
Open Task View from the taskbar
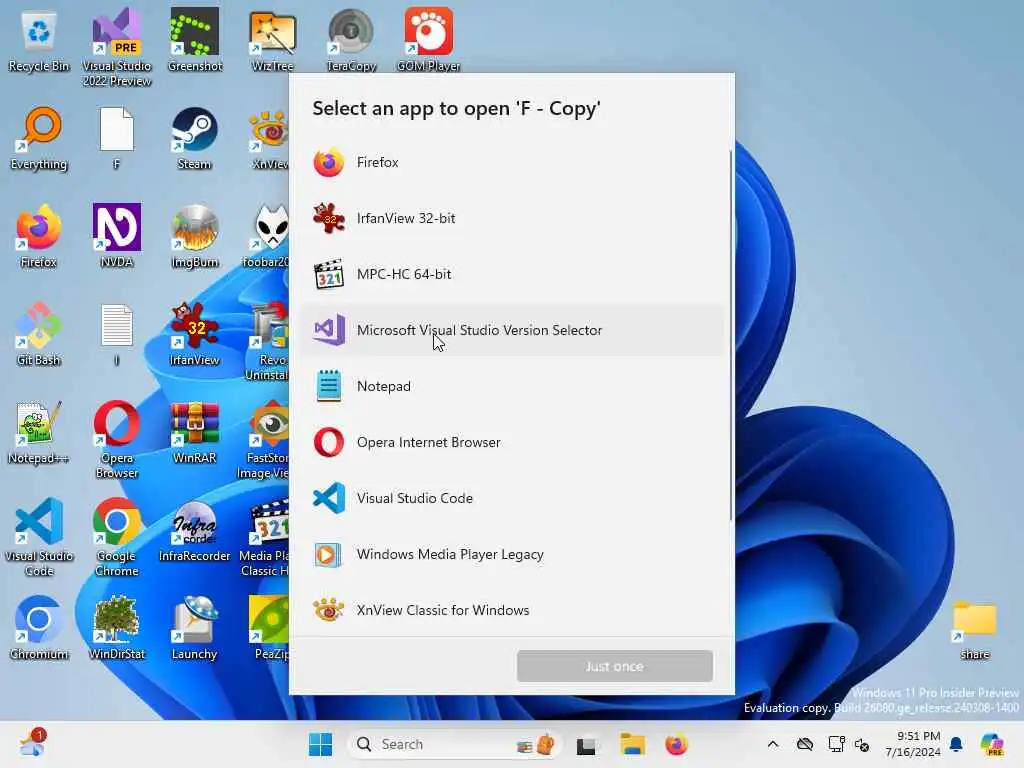pos(586,744)
